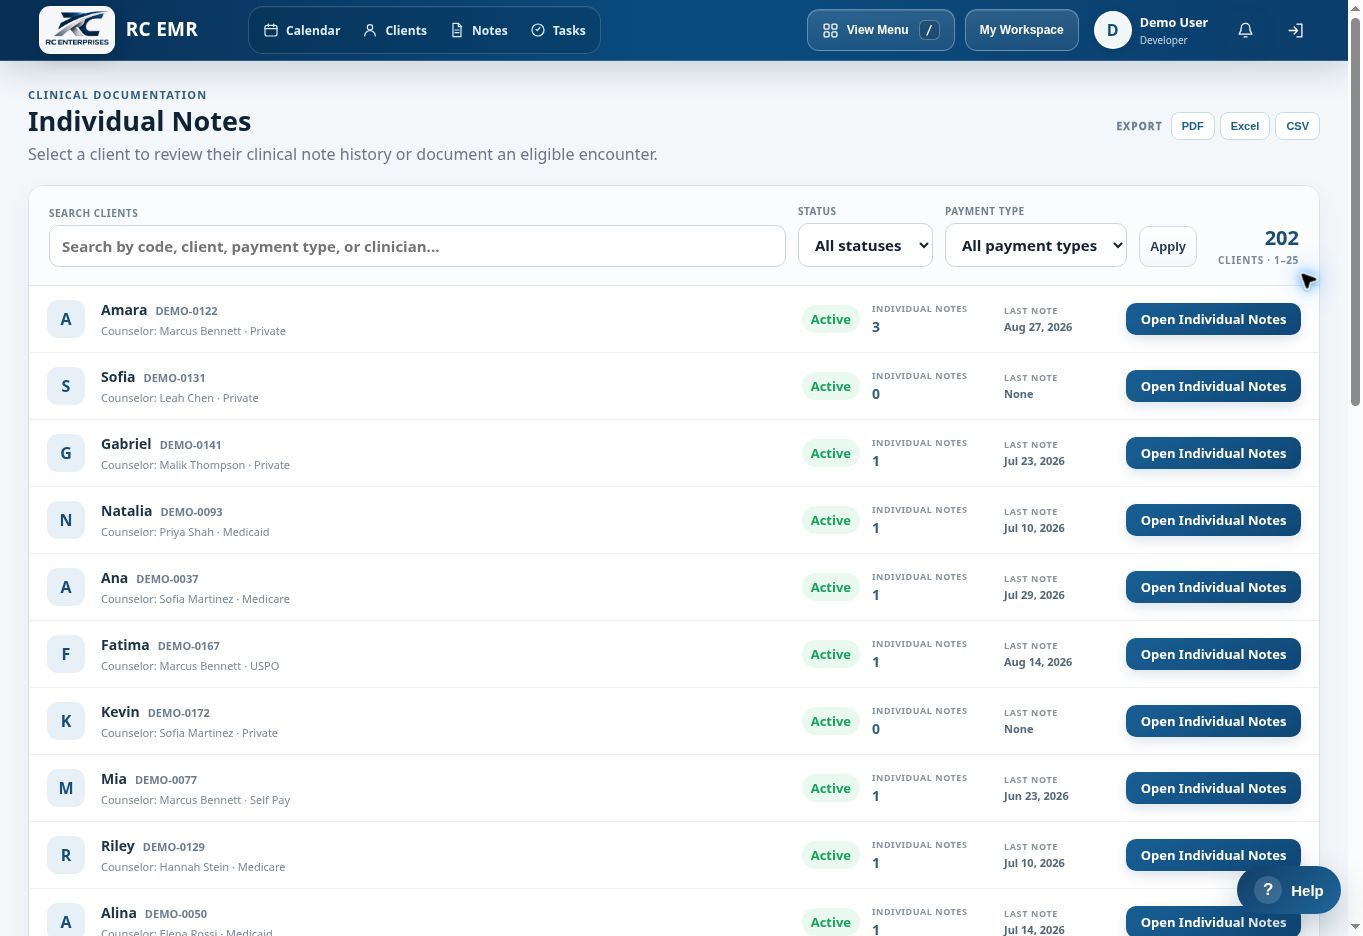The width and height of the screenshot is (1363, 936).
Task: Click last note date Jul 23, 2026
Action: [1034, 461]
